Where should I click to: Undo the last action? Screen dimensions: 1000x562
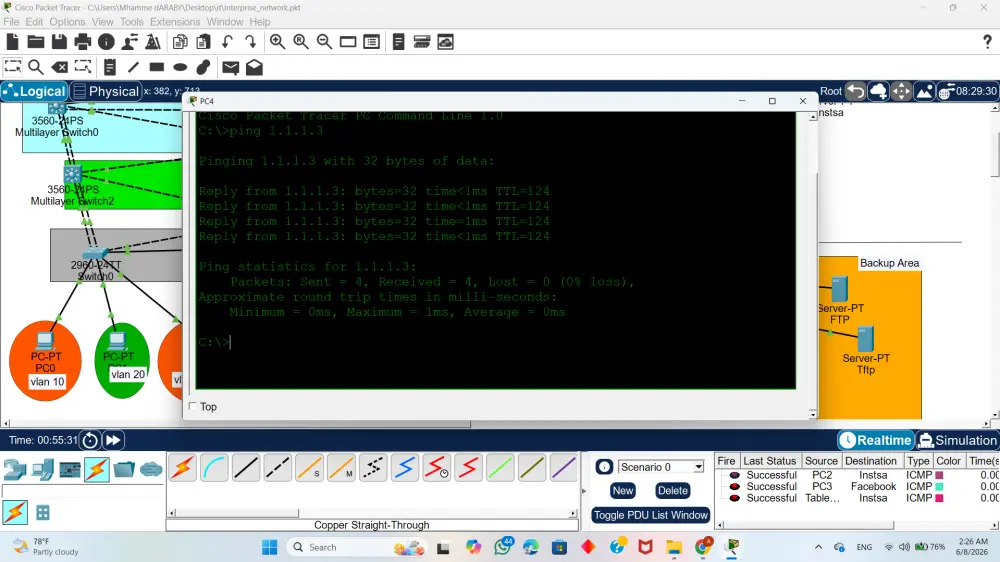point(227,42)
